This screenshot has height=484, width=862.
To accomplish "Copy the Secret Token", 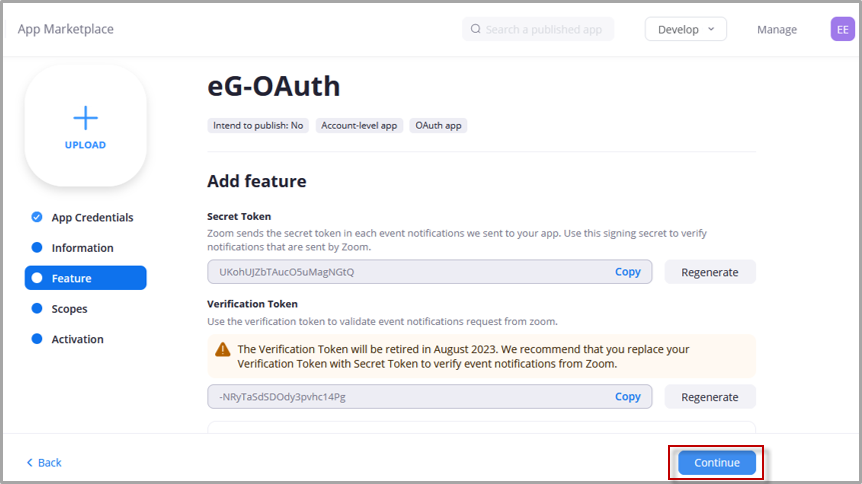I will coord(627,272).
